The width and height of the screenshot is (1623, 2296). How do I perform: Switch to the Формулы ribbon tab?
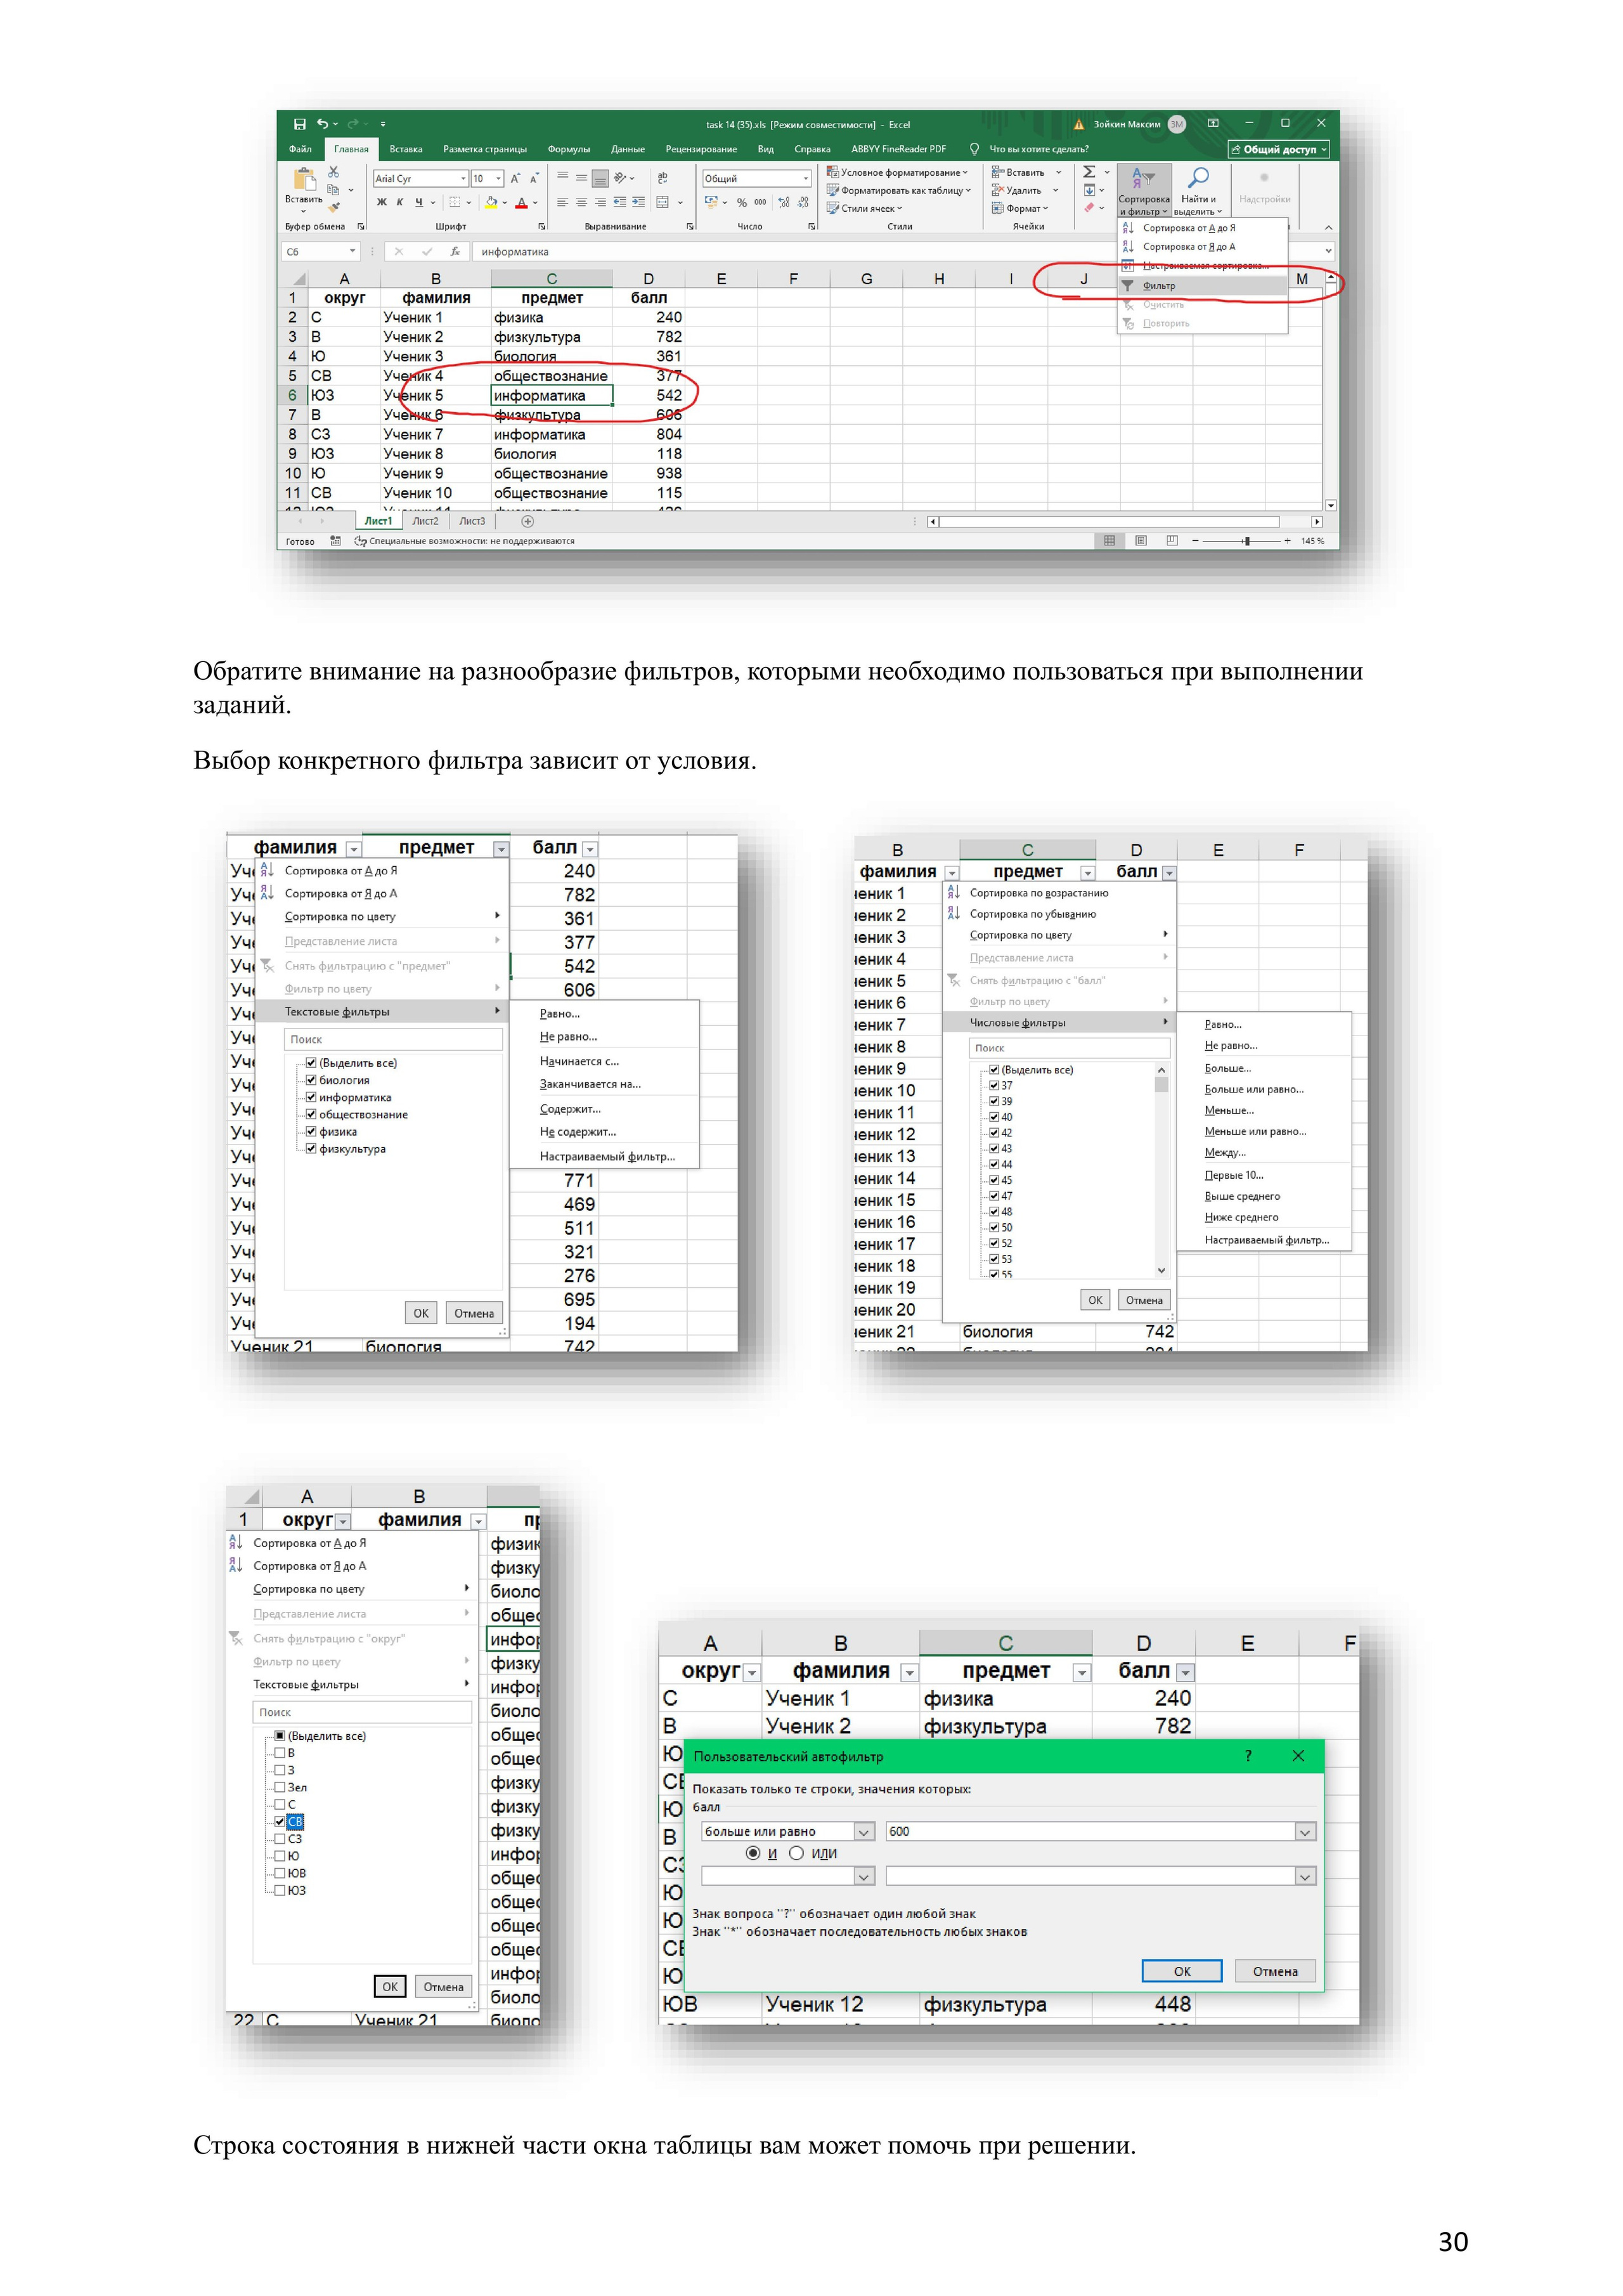(x=568, y=149)
